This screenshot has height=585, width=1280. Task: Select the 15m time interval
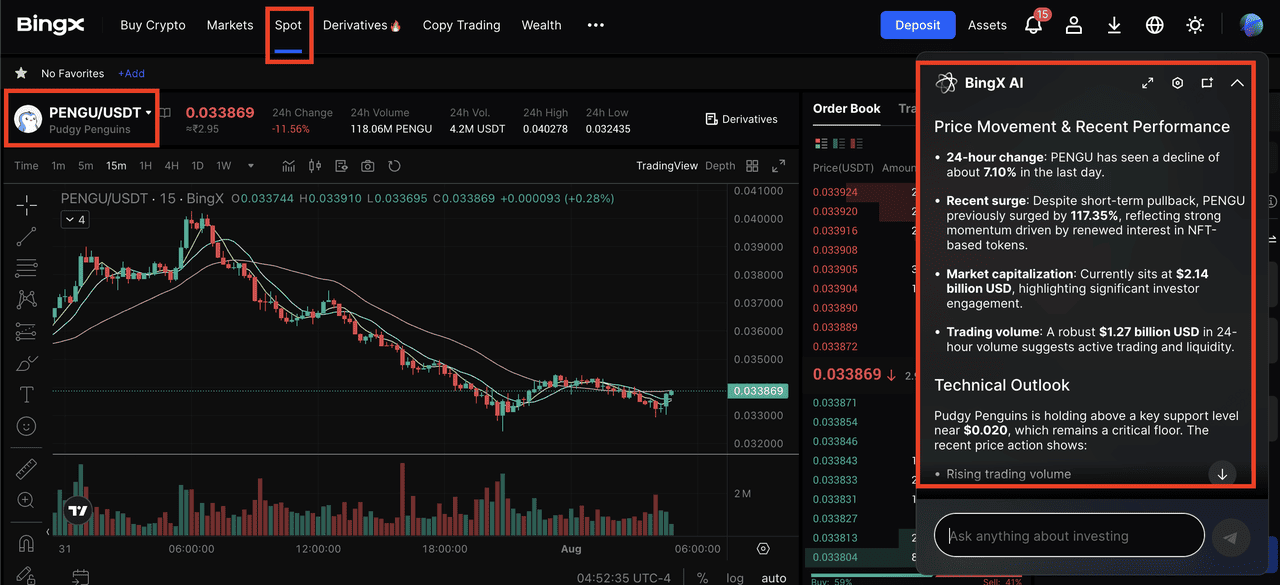116,166
